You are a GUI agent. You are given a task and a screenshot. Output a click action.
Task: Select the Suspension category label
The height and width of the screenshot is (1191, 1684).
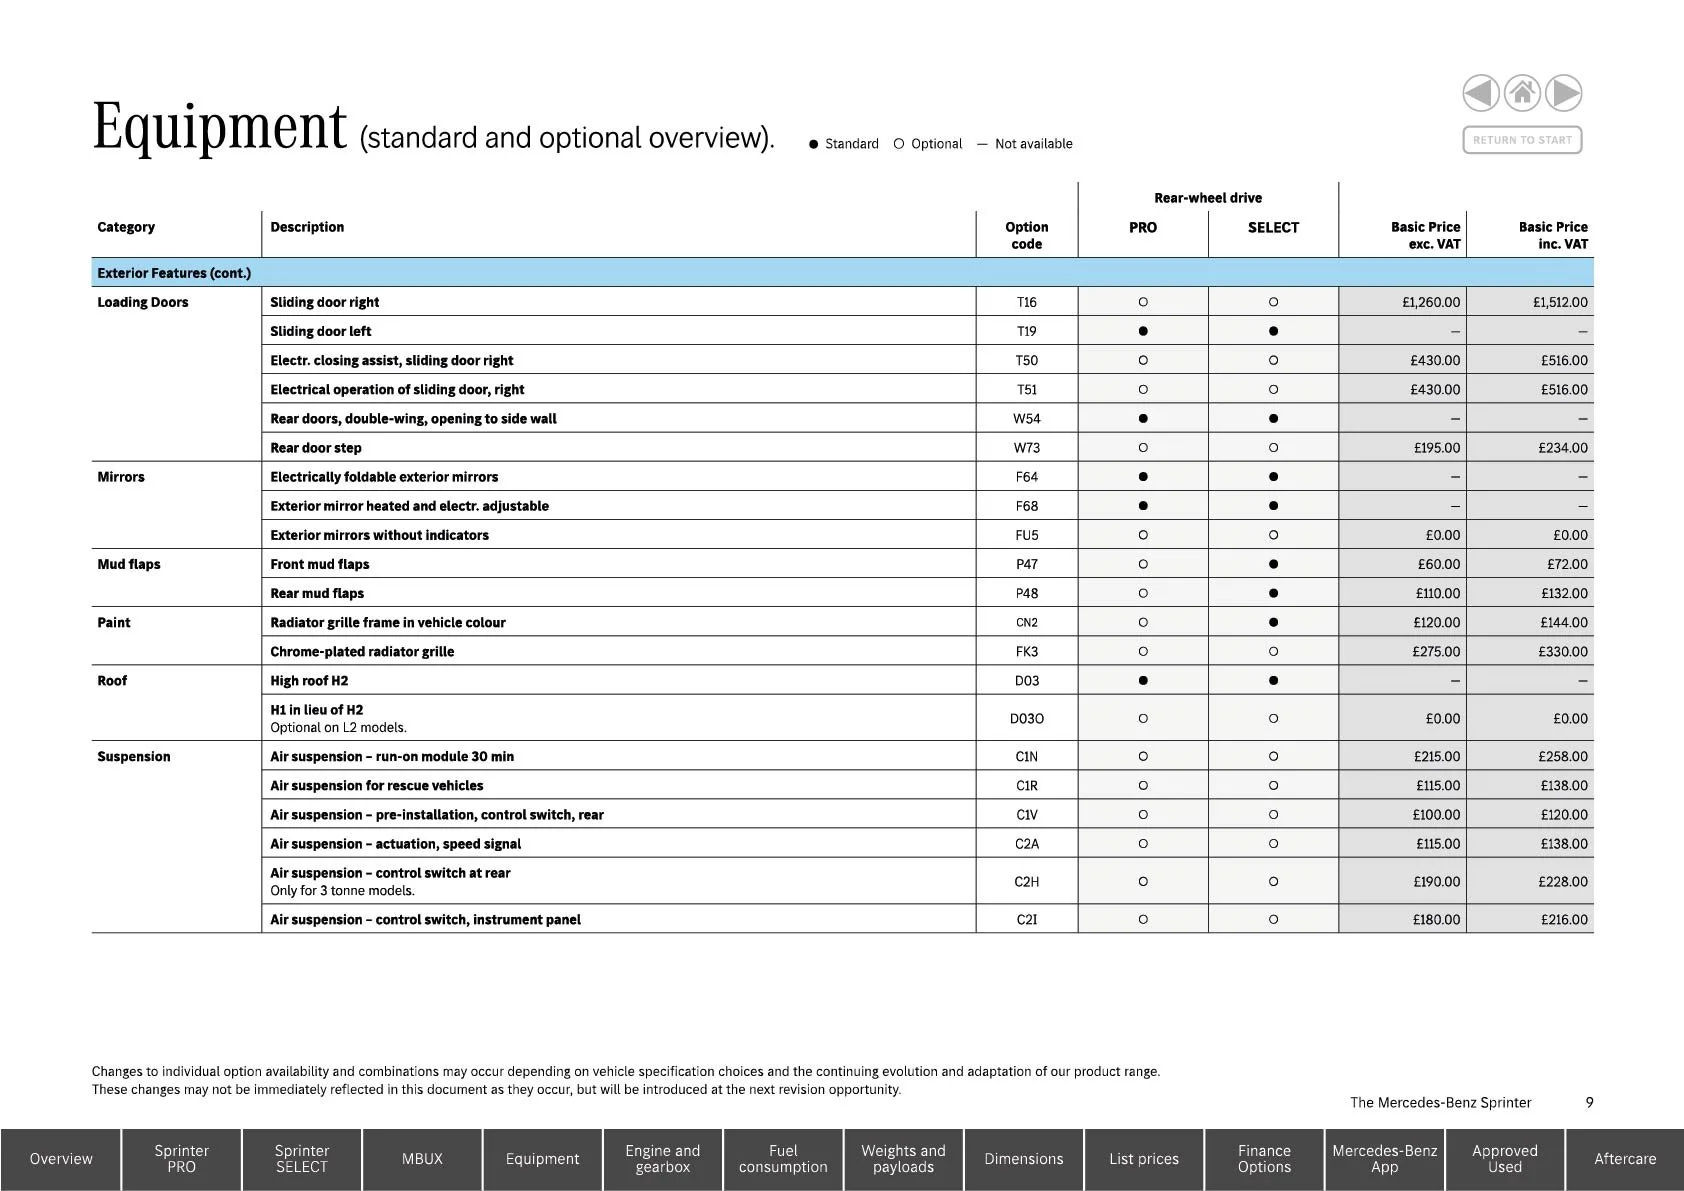tap(134, 756)
